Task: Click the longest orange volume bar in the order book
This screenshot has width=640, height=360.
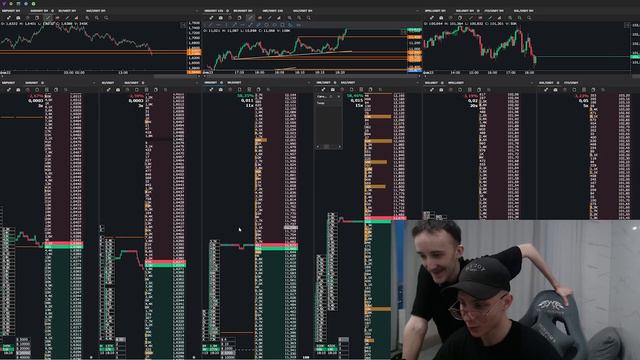Action: 378,141
